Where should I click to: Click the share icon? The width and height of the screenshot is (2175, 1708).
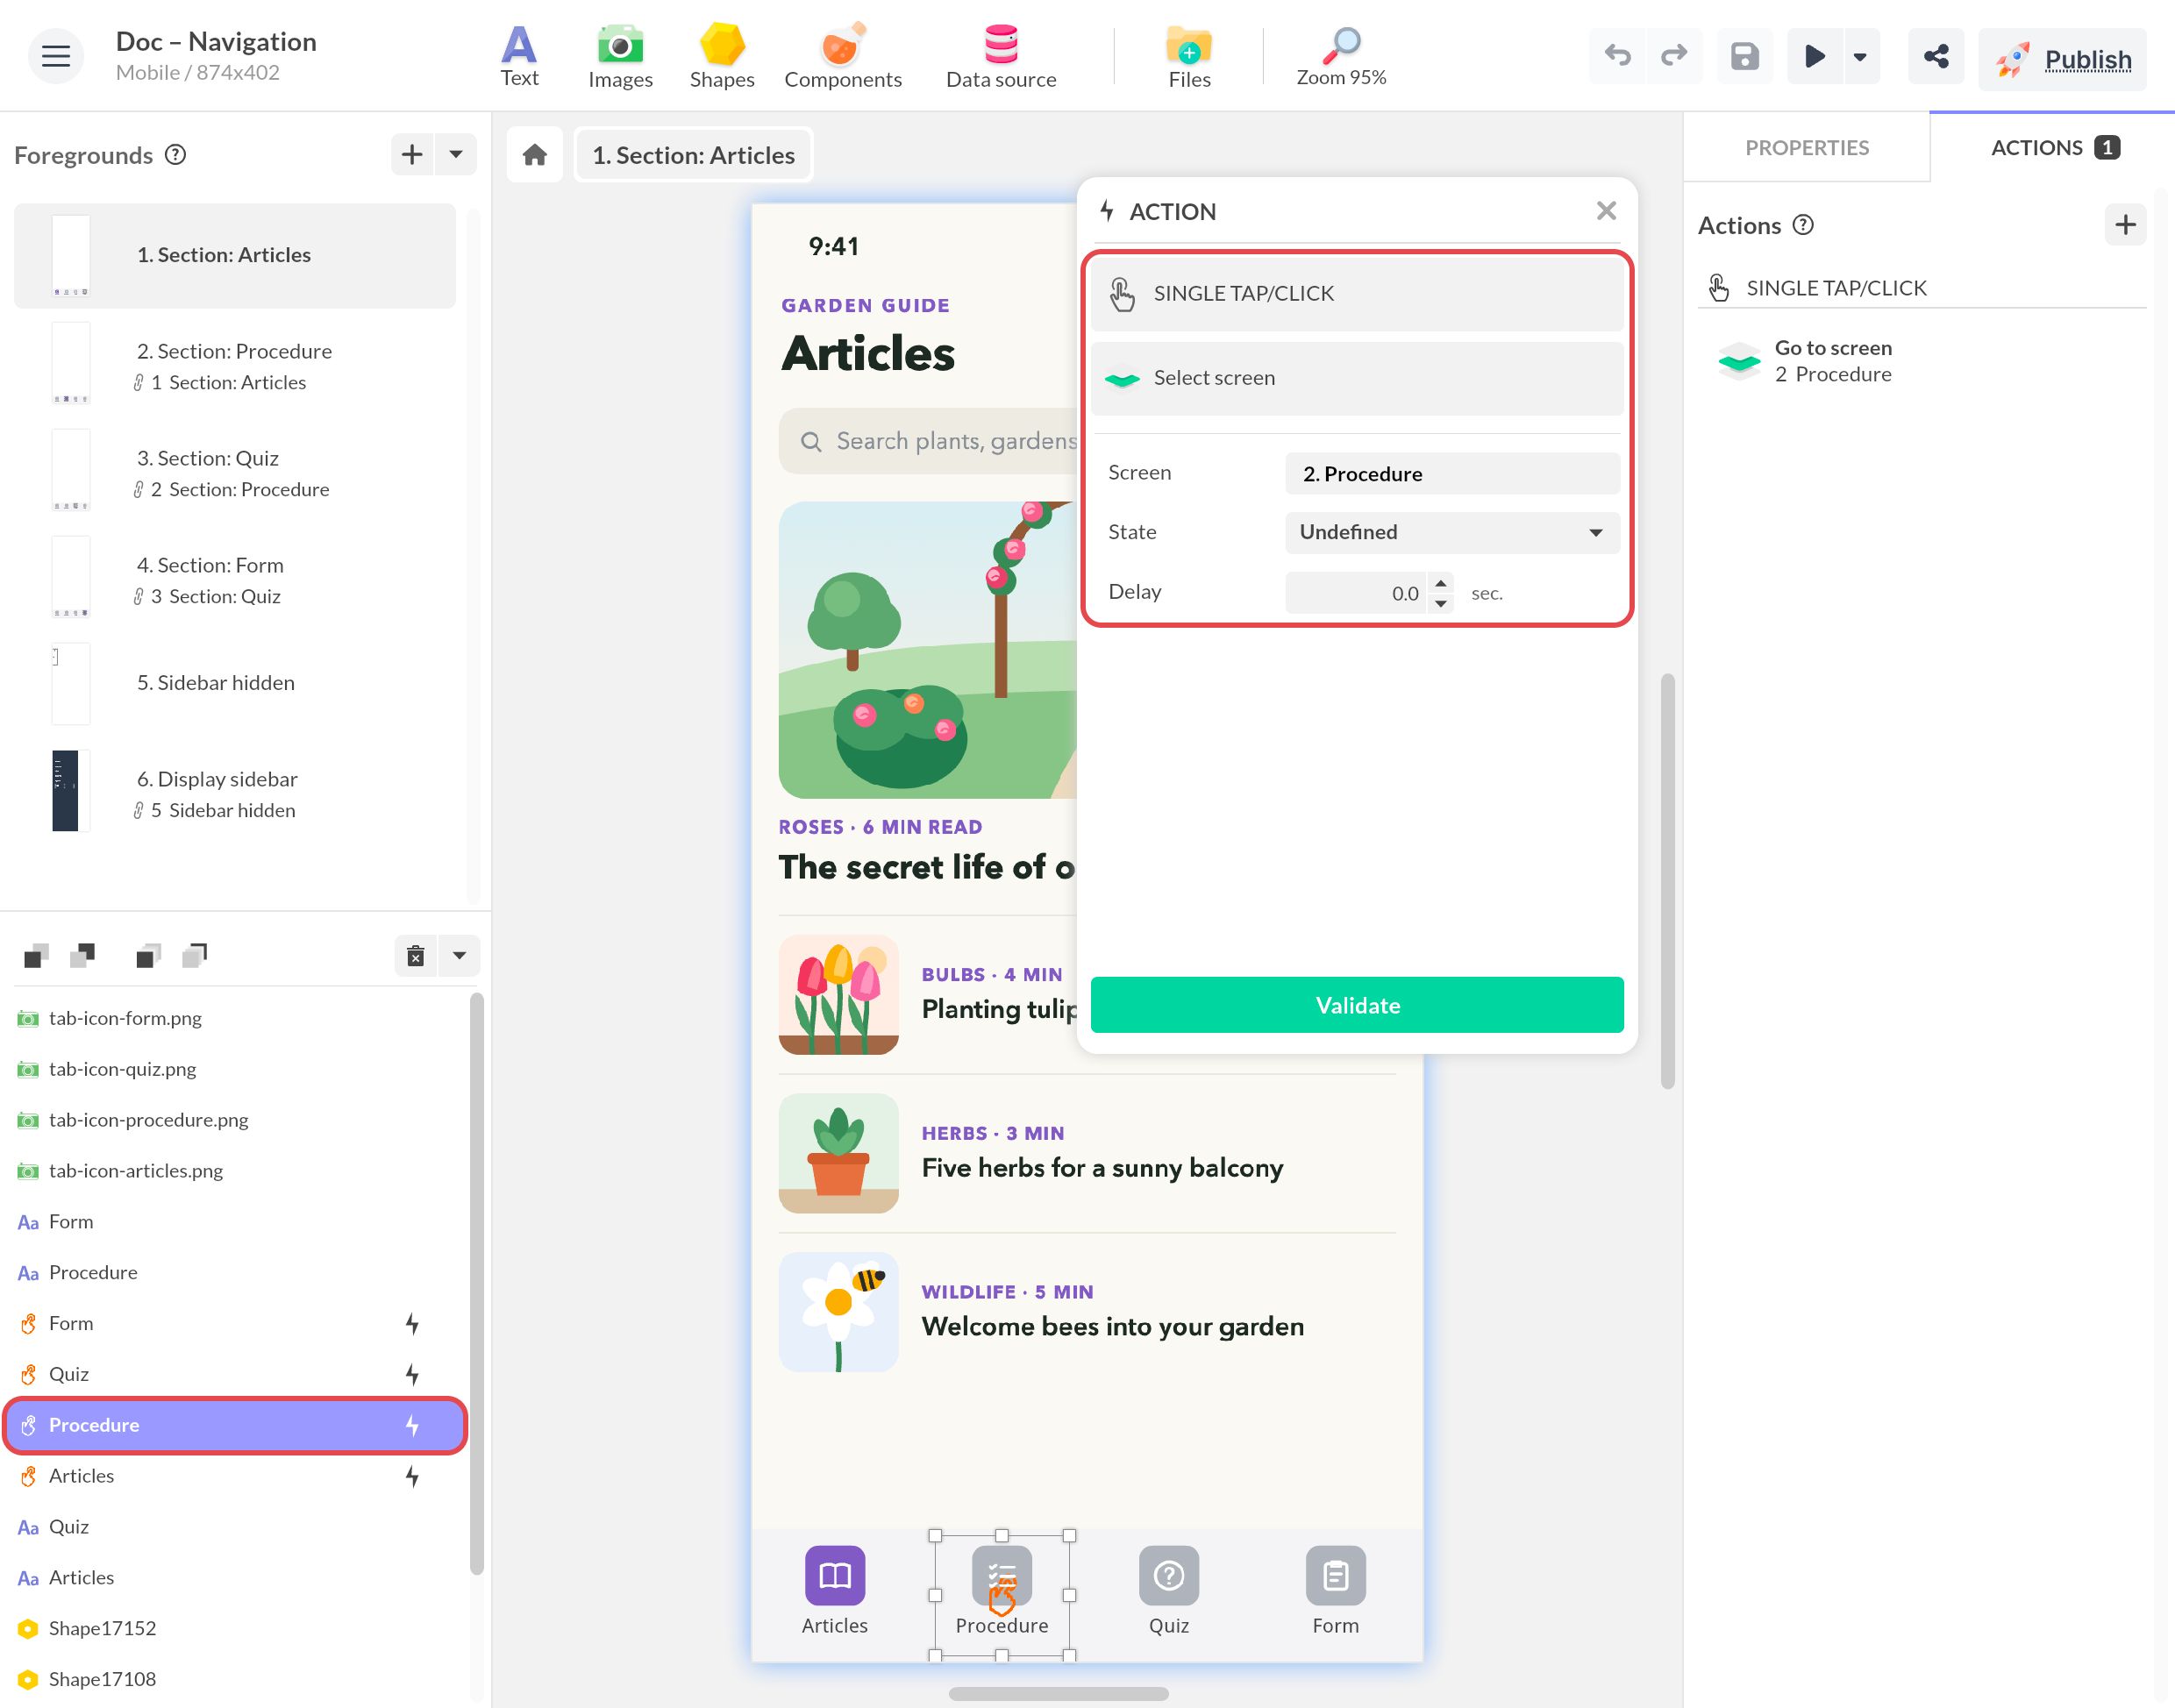tap(1936, 56)
